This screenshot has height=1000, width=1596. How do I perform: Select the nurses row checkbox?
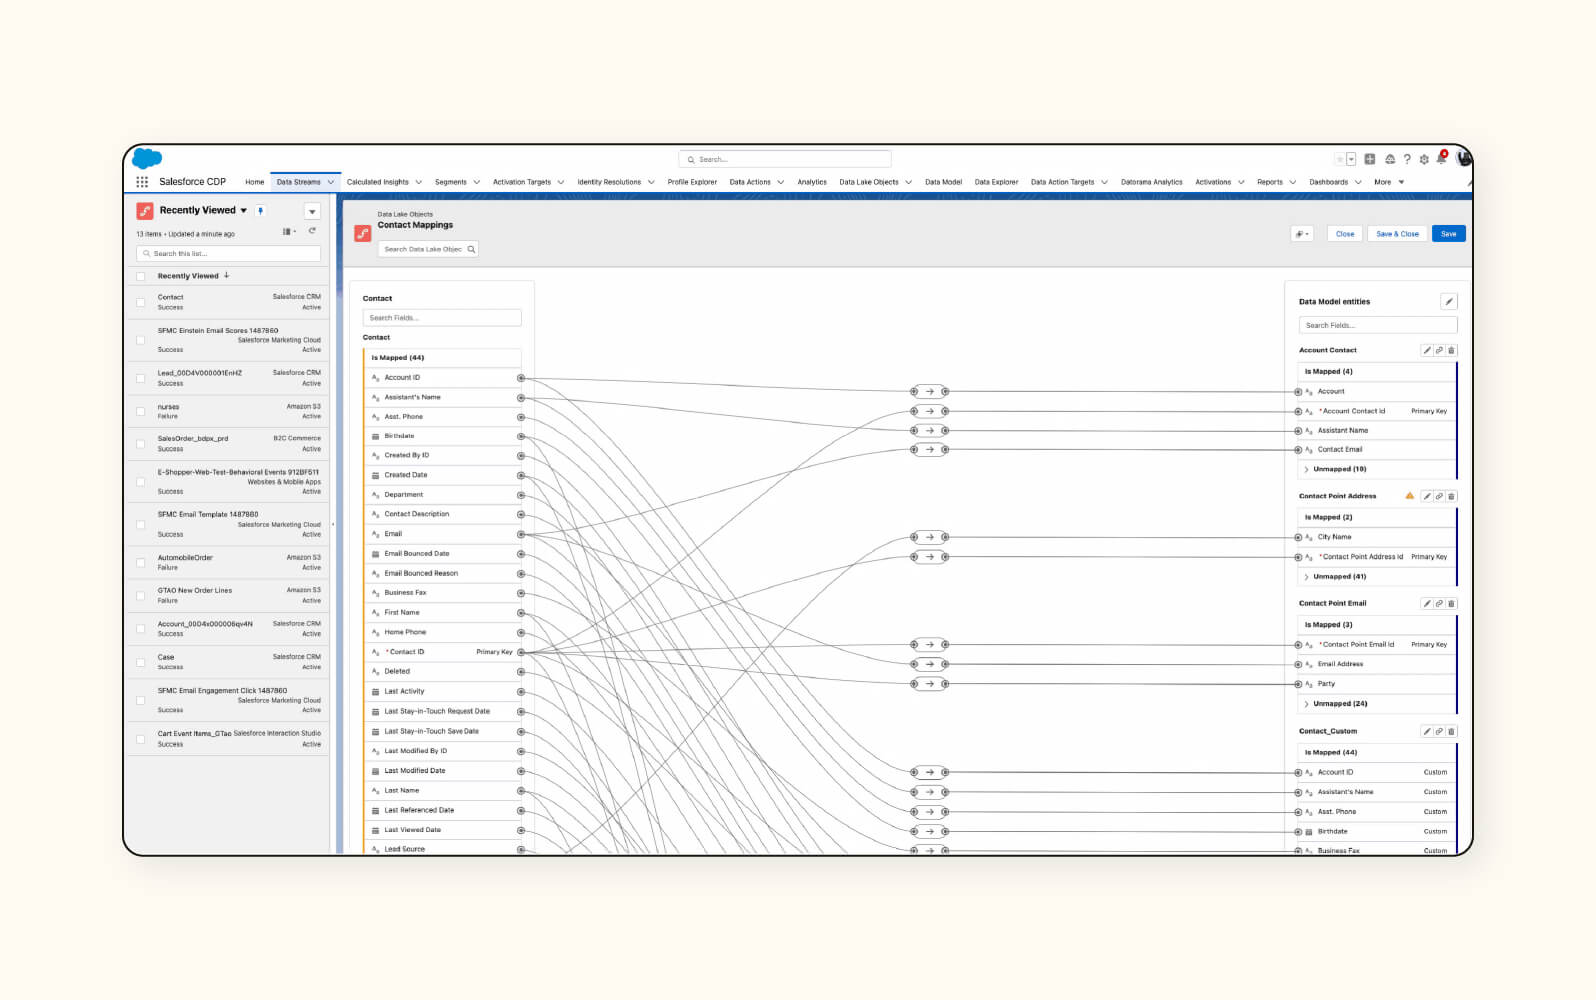point(141,411)
